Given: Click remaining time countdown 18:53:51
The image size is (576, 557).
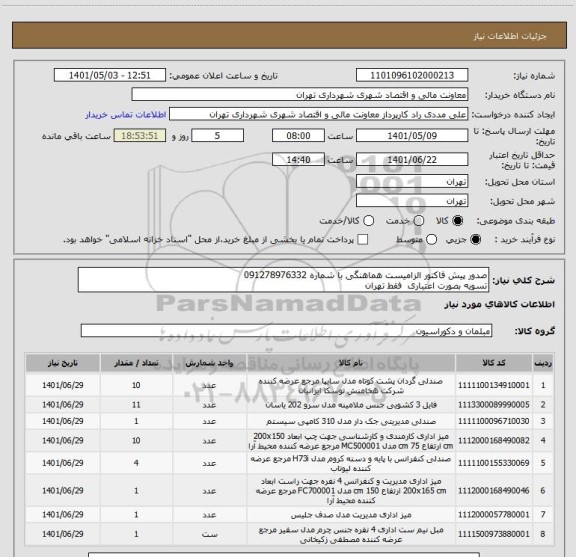Looking at the screenshot, I should pos(140,136).
